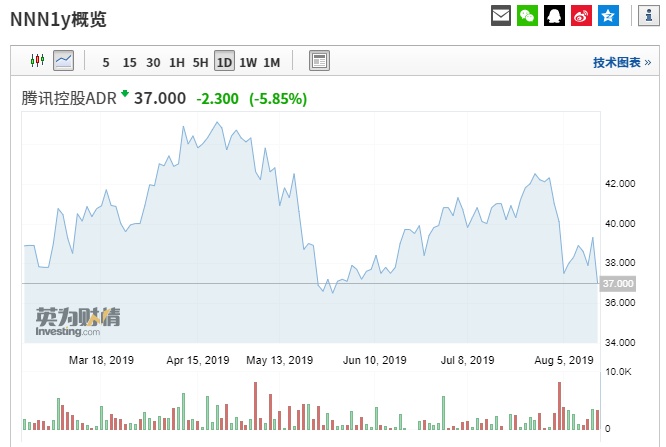Select the 1D interval

tap(224, 61)
